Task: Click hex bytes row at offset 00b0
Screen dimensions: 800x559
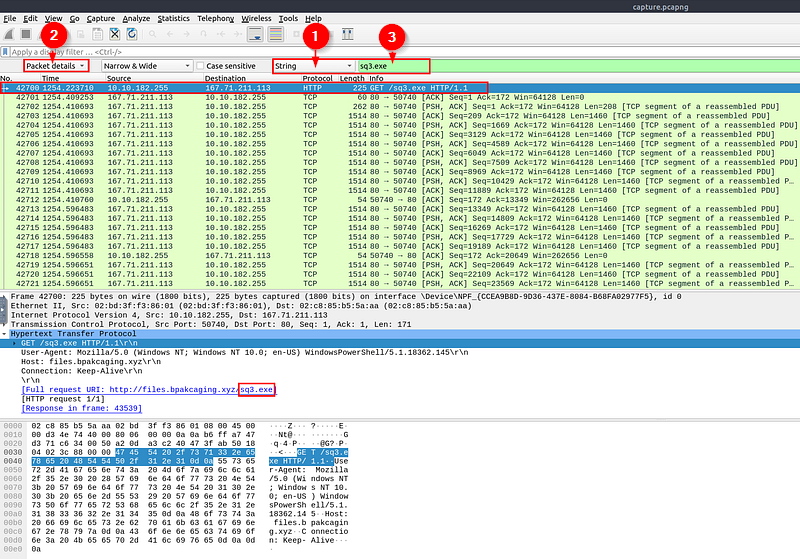Action: (x=143, y=523)
